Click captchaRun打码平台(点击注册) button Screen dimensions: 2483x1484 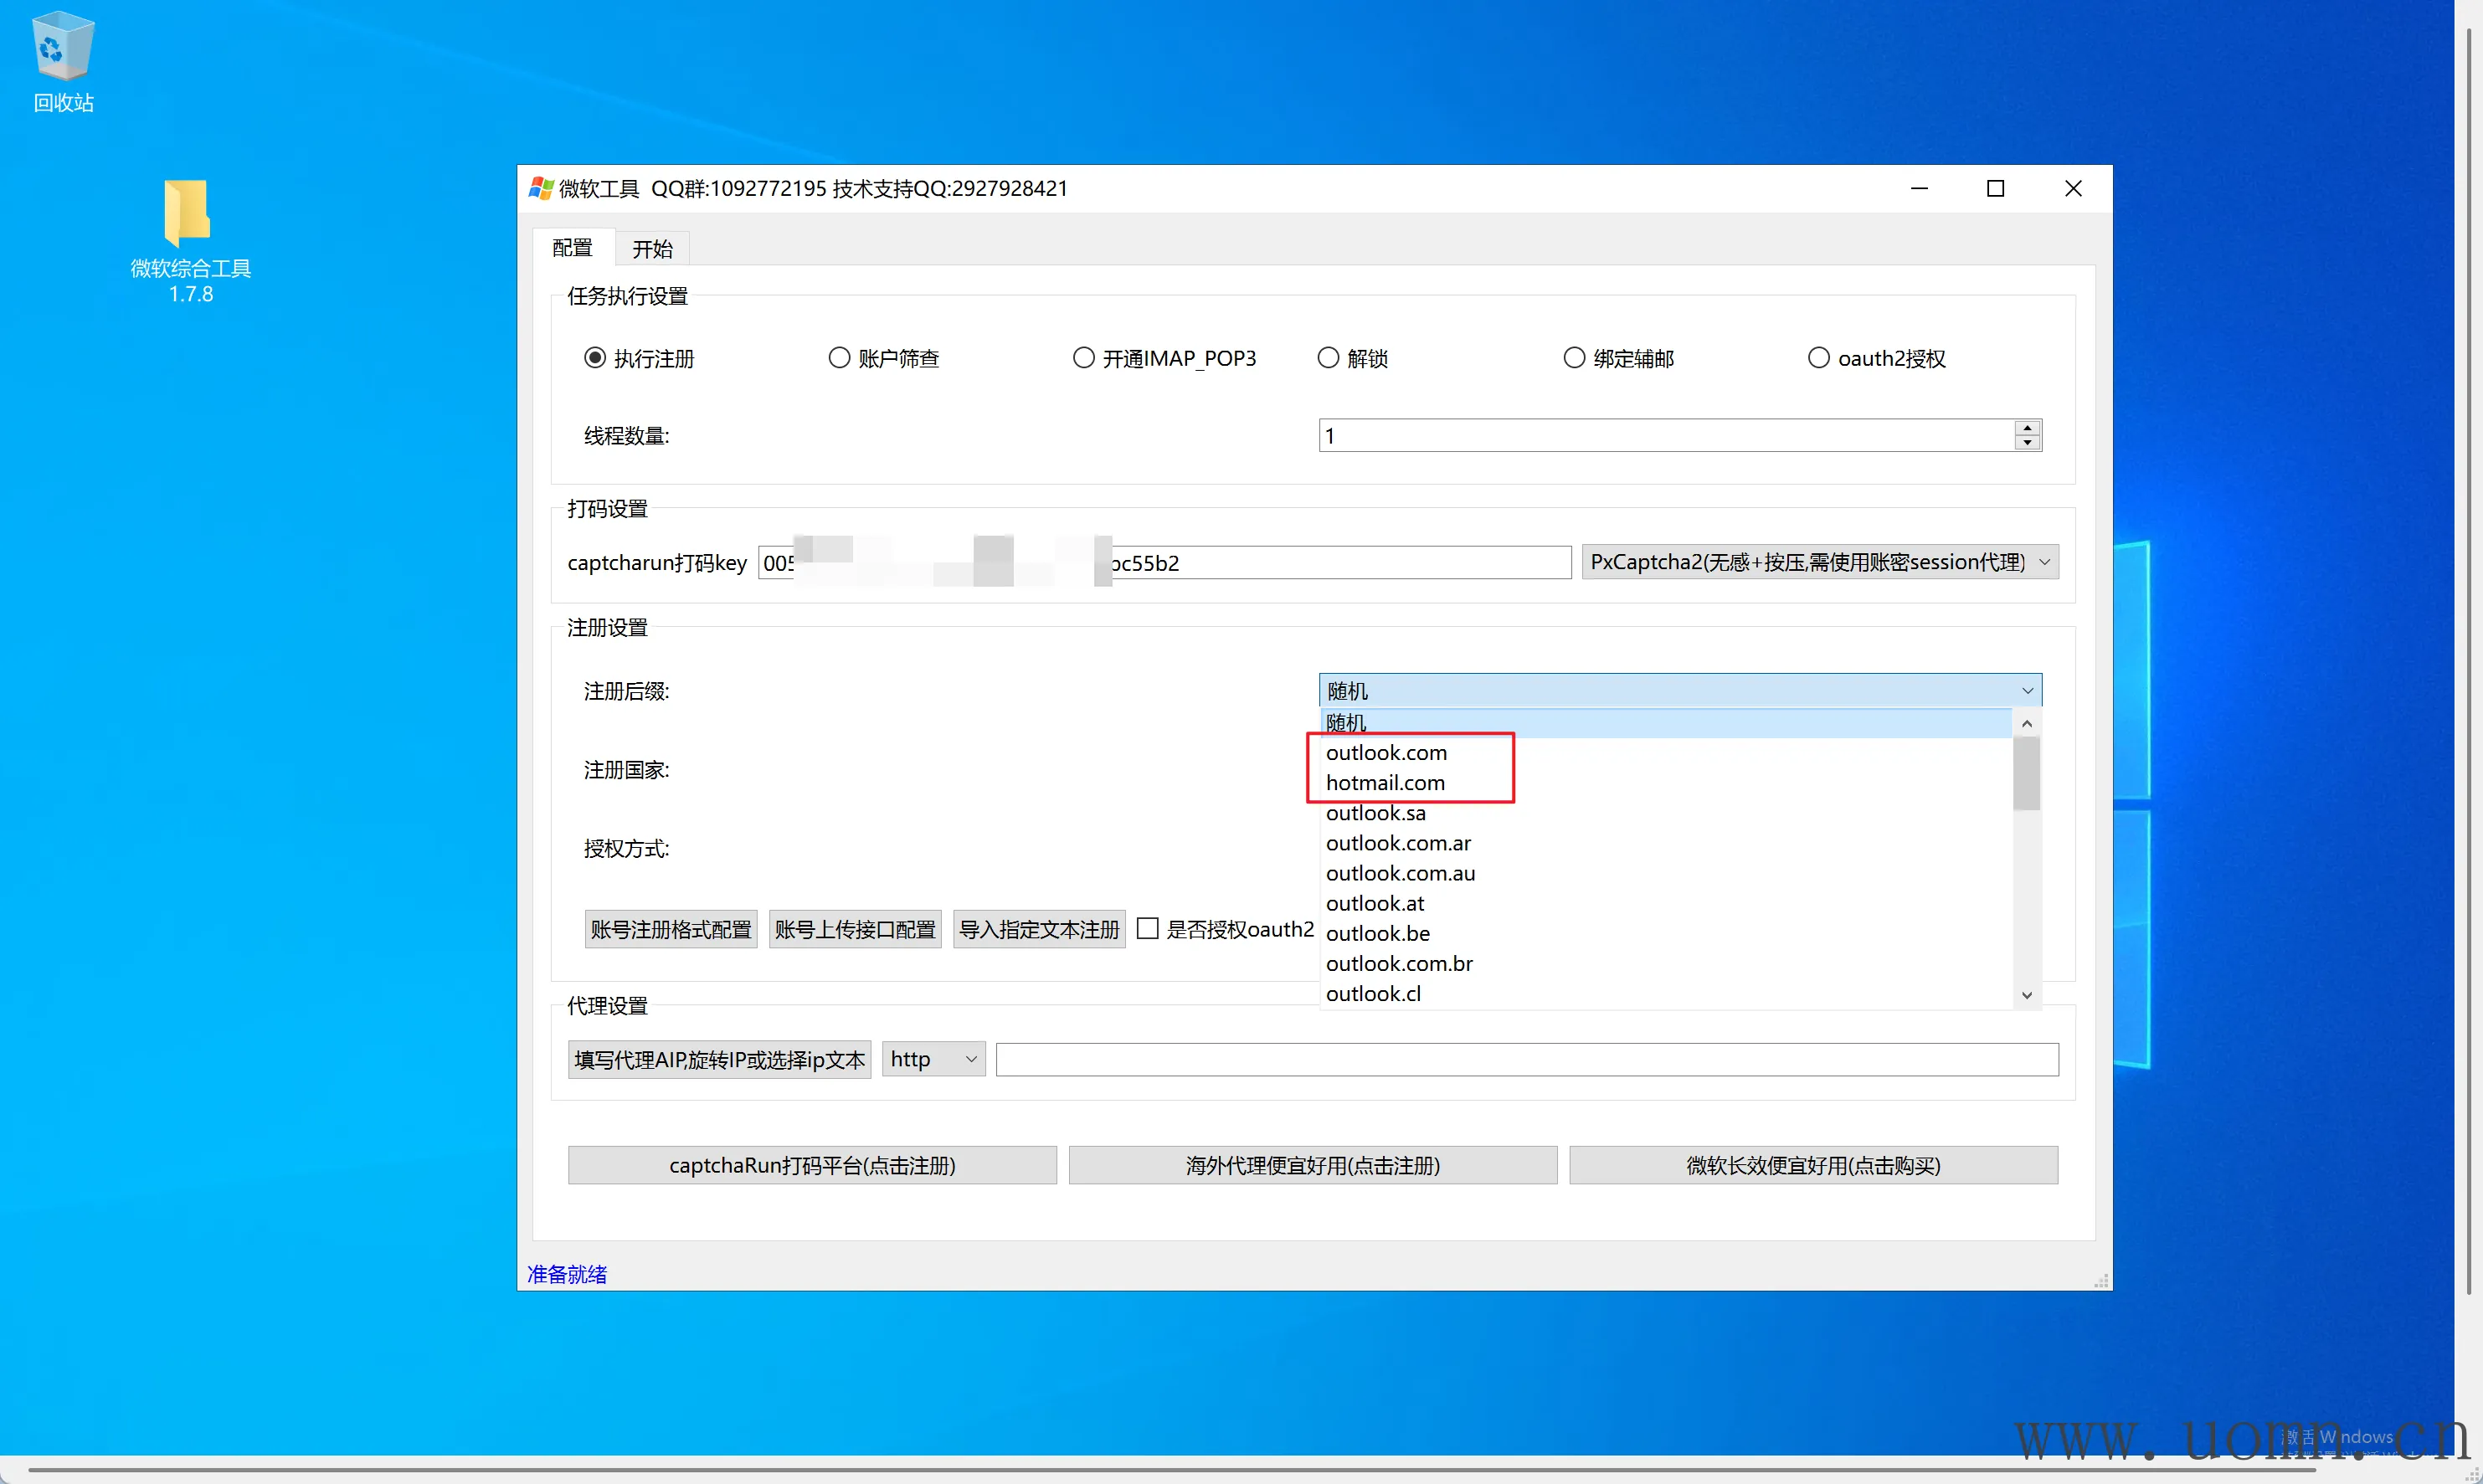pyautogui.click(x=812, y=1165)
